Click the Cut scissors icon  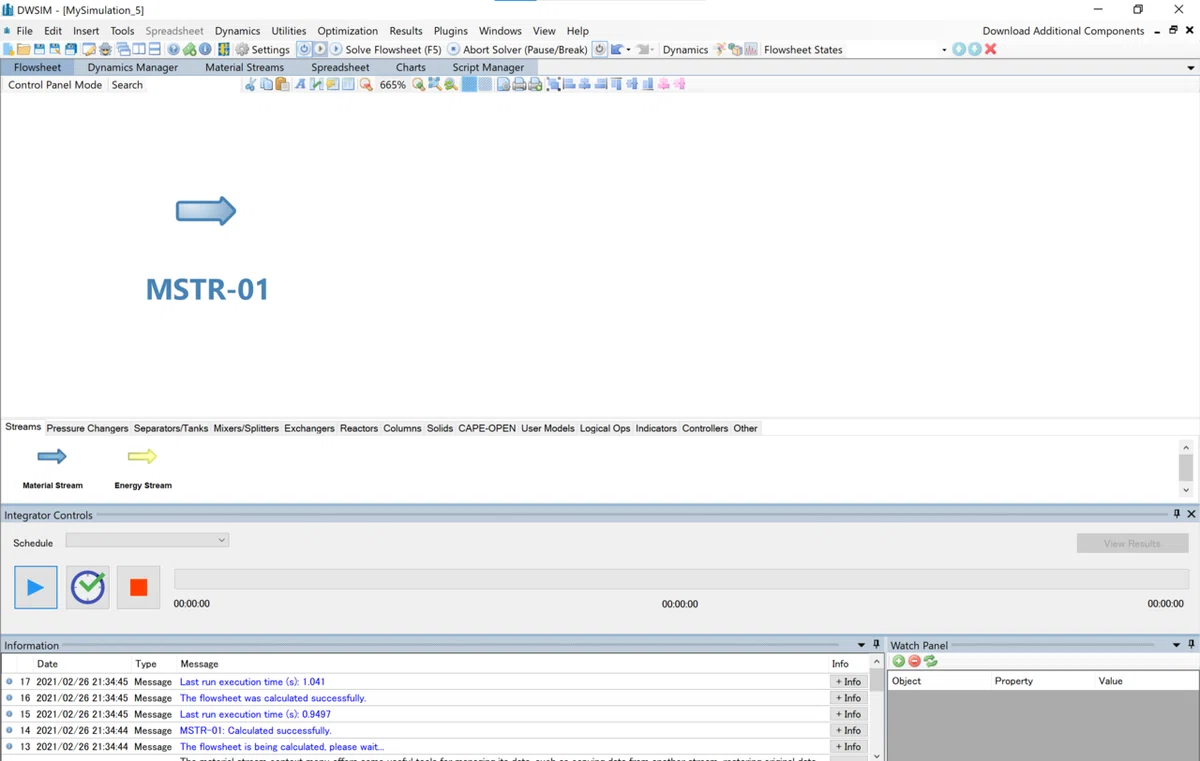251,85
